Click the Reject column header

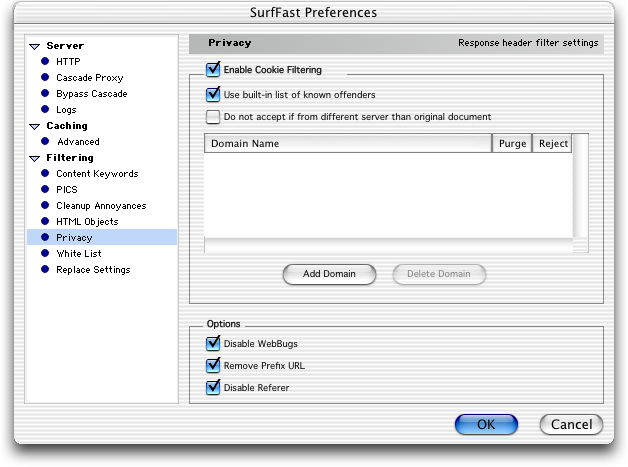coord(553,143)
